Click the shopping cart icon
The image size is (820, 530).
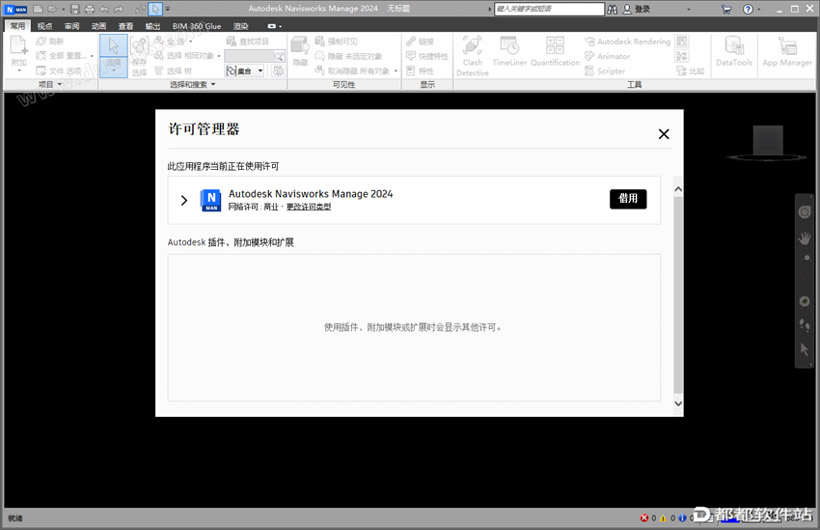tap(726, 9)
